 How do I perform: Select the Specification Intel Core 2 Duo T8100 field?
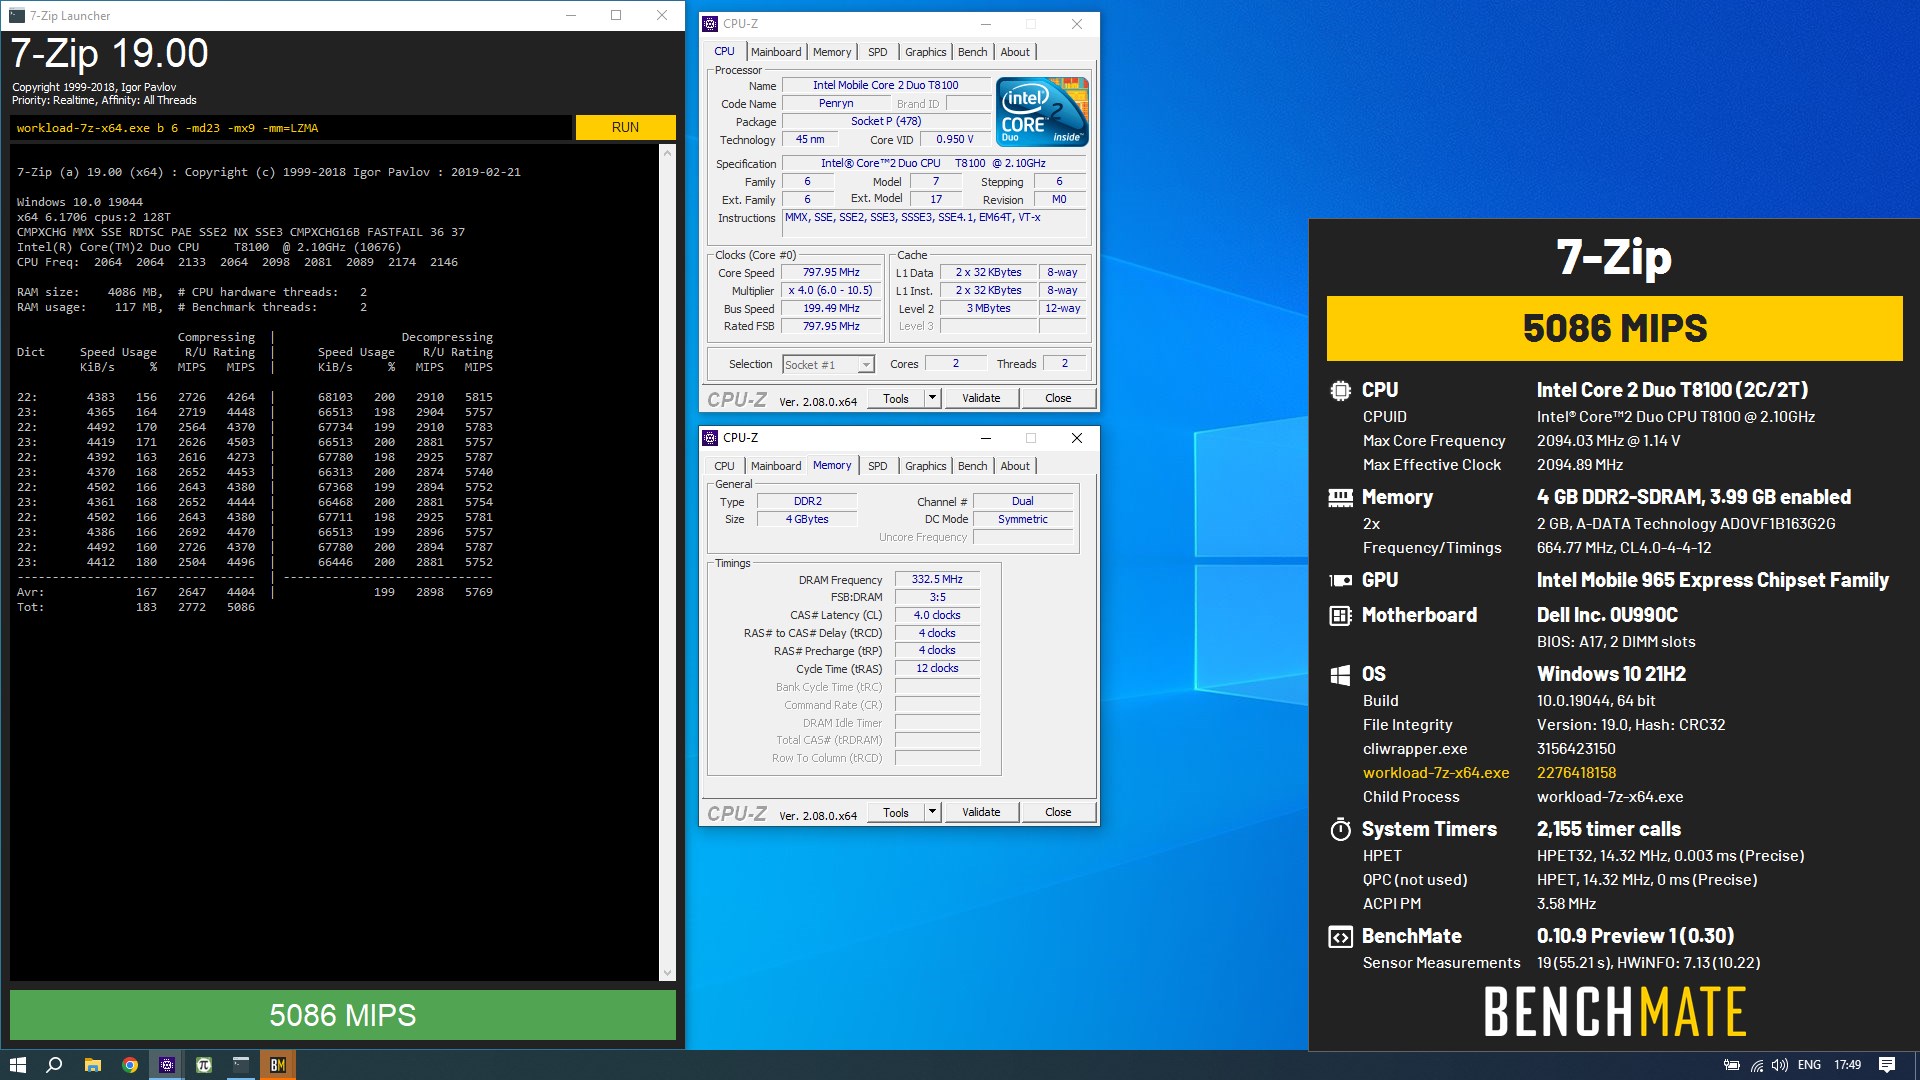coord(934,163)
